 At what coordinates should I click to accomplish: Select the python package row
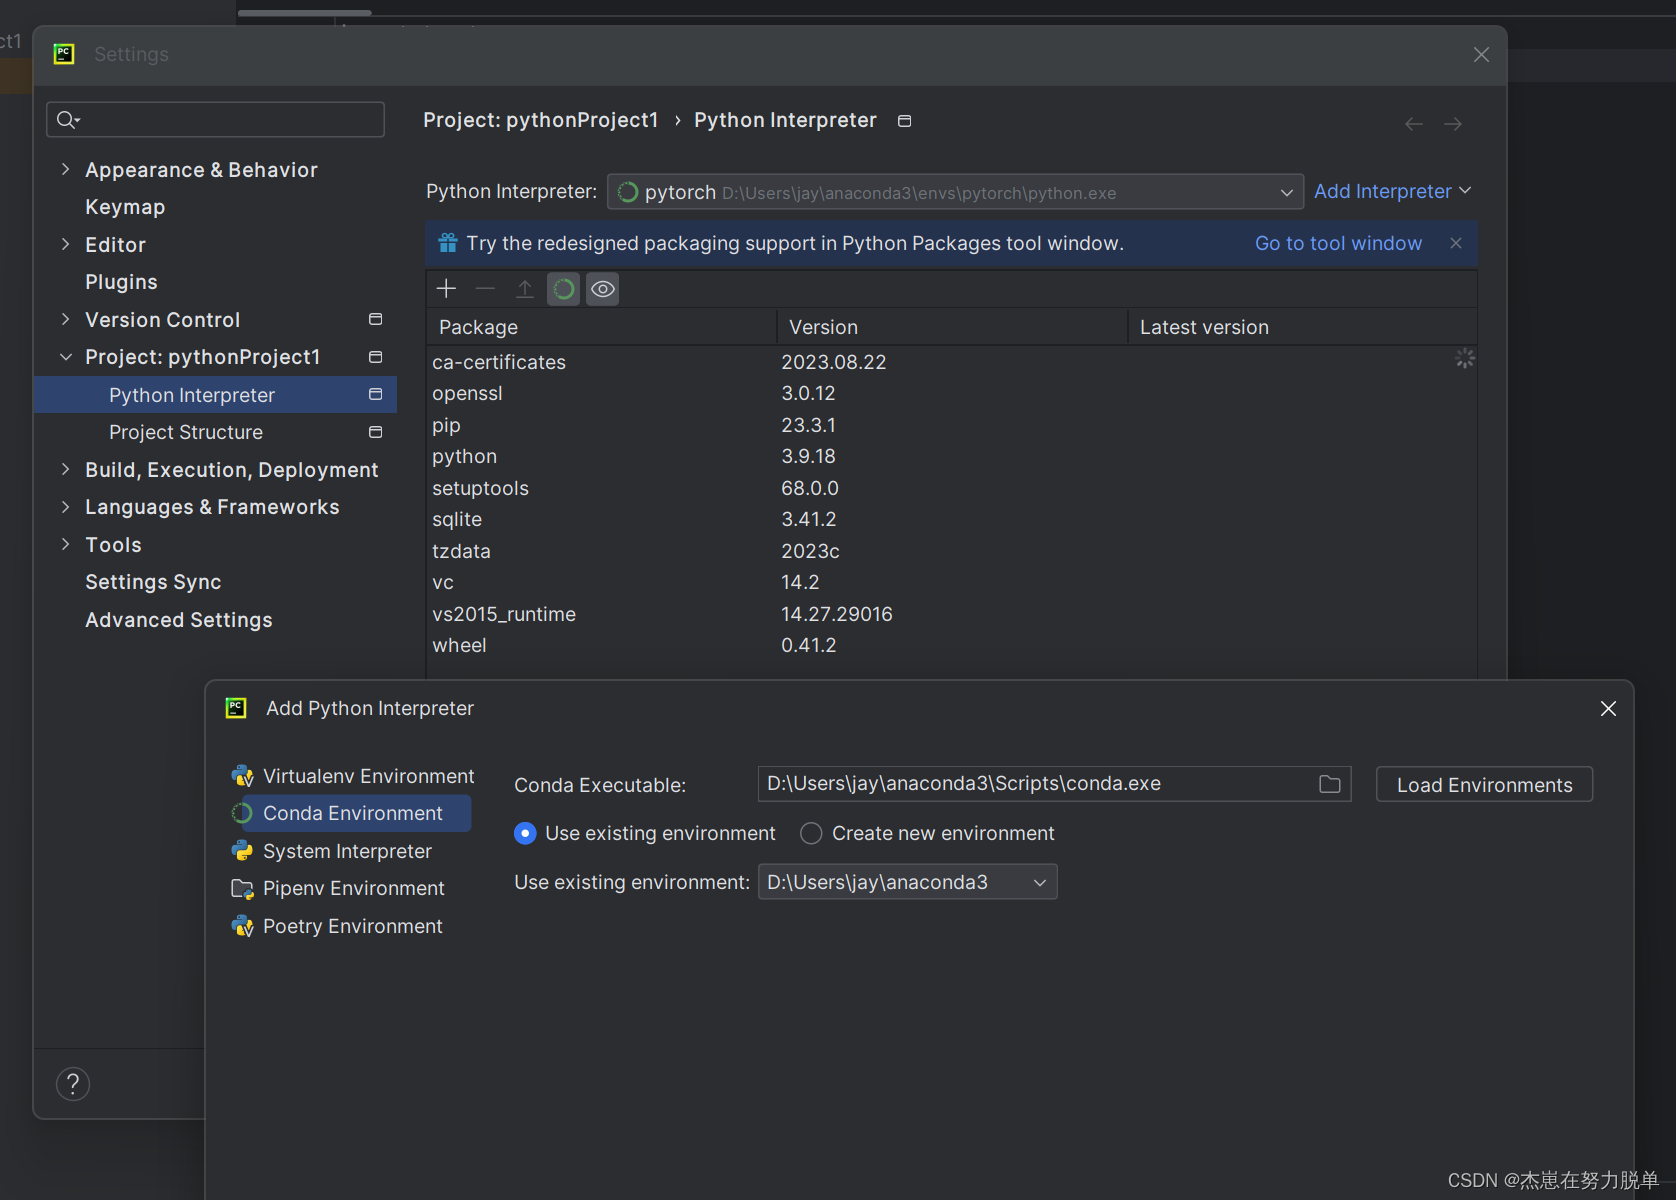click(951, 456)
